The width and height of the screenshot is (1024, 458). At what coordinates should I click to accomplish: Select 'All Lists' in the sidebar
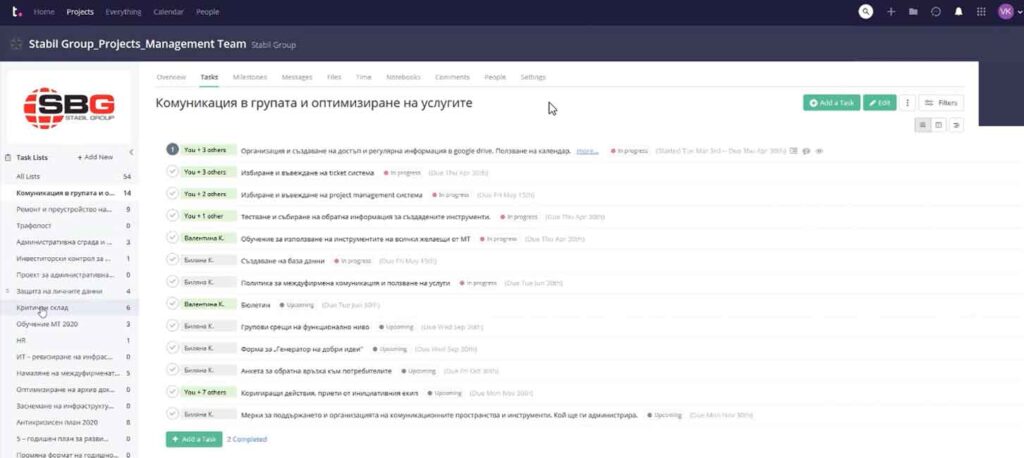(x=29, y=177)
